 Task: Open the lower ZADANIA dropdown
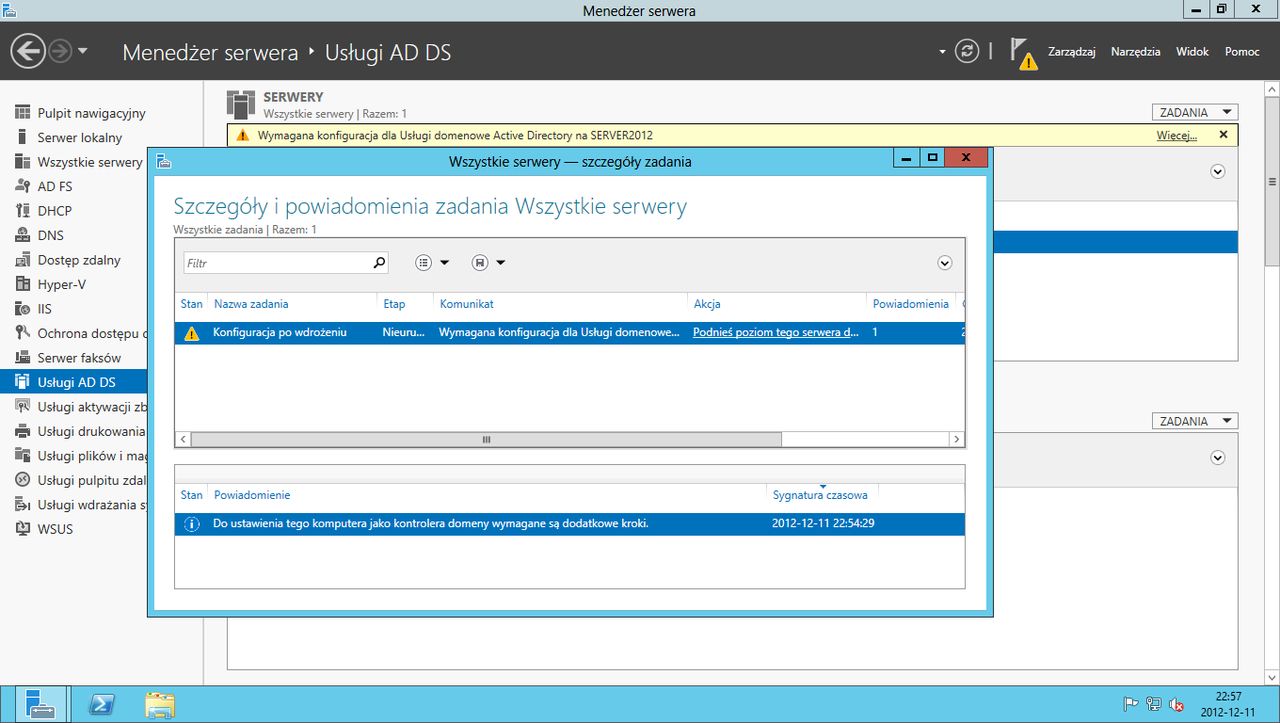click(x=1195, y=422)
